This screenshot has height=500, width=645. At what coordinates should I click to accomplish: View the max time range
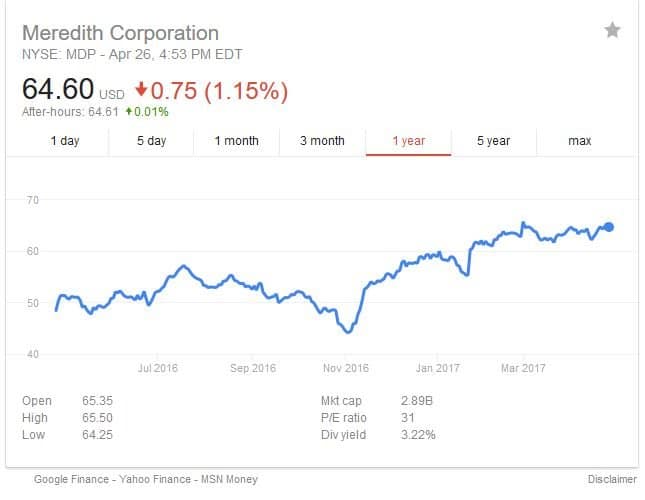[579, 141]
